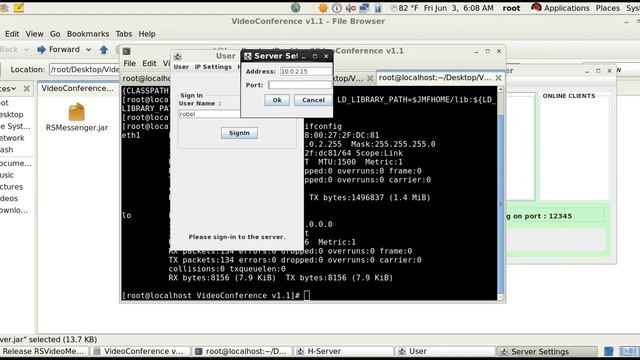Open Go menu in File Browser
The height and width of the screenshot is (360, 640).
(x=55, y=34)
